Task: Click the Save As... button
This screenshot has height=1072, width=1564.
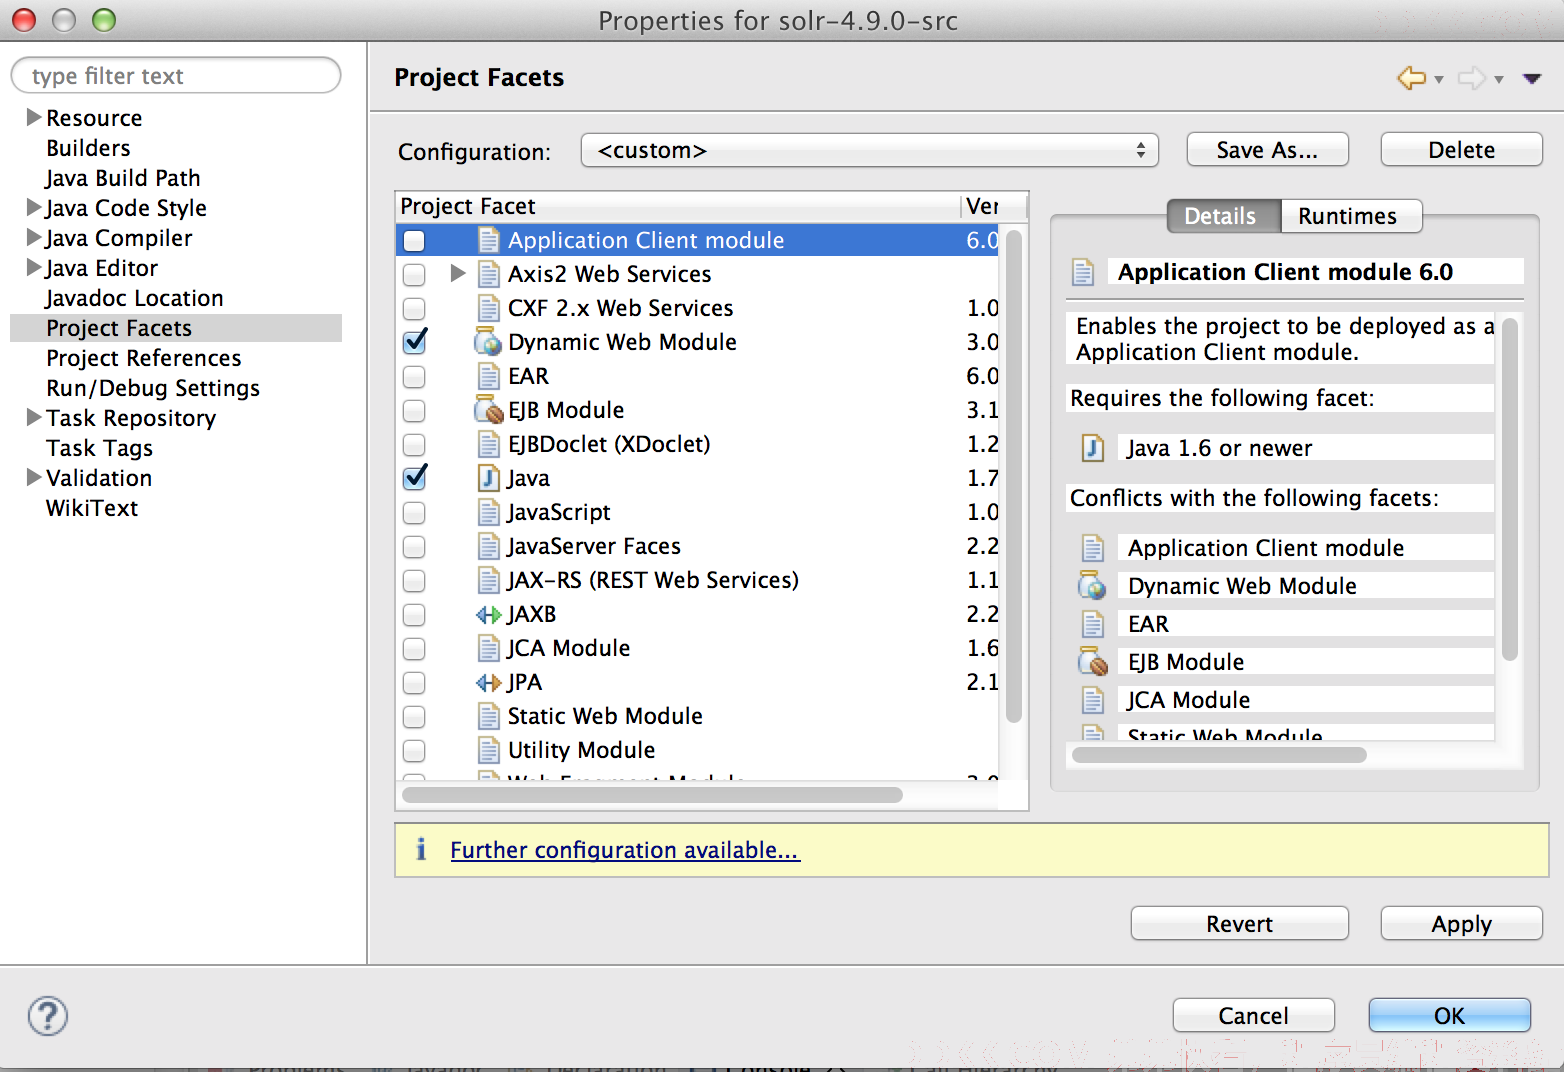Action: click(1267, 150)
